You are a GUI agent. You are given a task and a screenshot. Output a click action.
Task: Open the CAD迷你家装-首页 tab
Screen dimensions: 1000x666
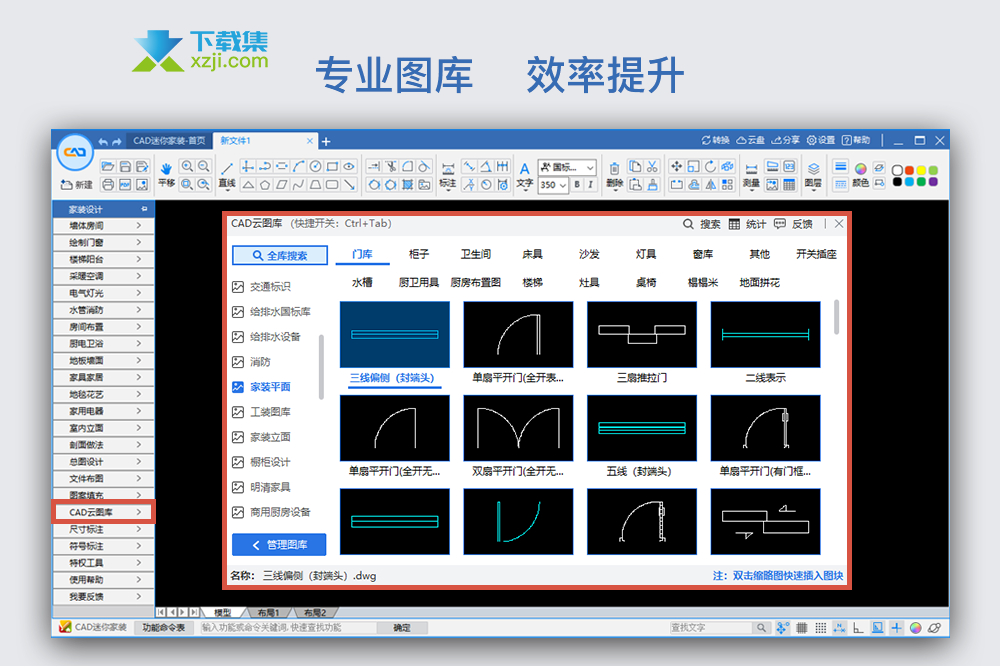pyautogui.click(x=170, y=140)
